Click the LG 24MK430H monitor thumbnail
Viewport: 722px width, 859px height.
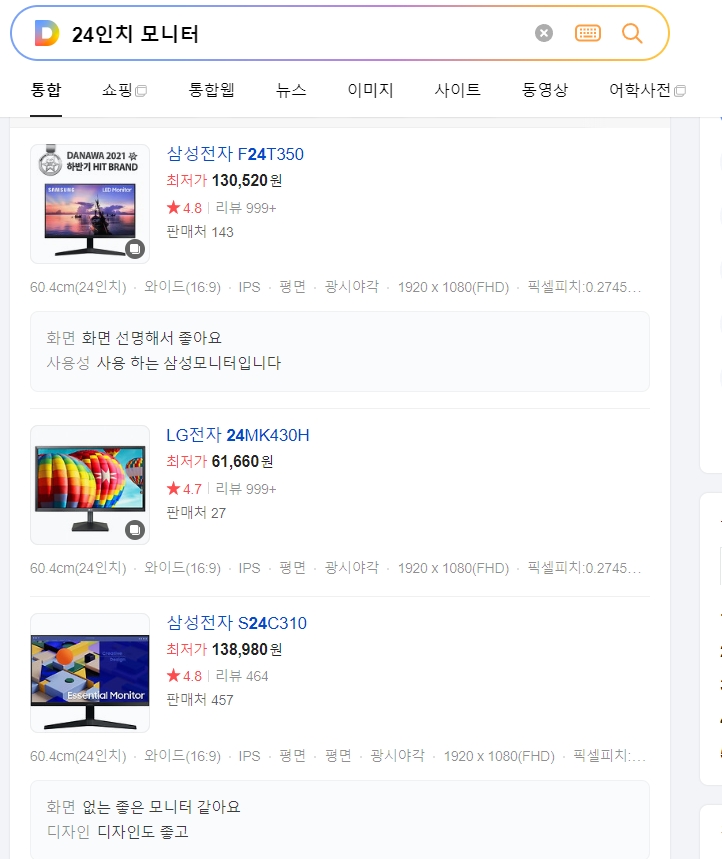pyautogui.click(x=90, y=485)
